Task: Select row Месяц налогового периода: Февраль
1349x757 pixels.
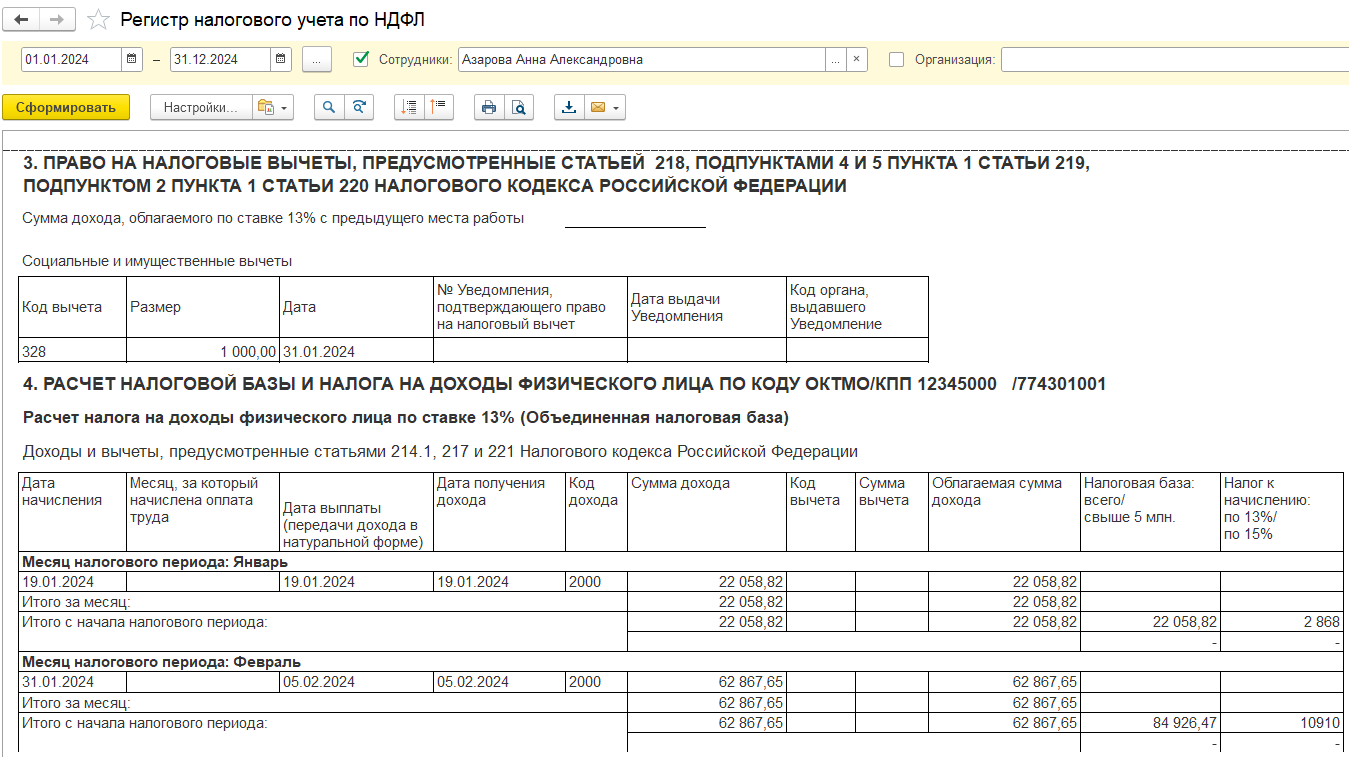Action: click(x=681, y=661)
